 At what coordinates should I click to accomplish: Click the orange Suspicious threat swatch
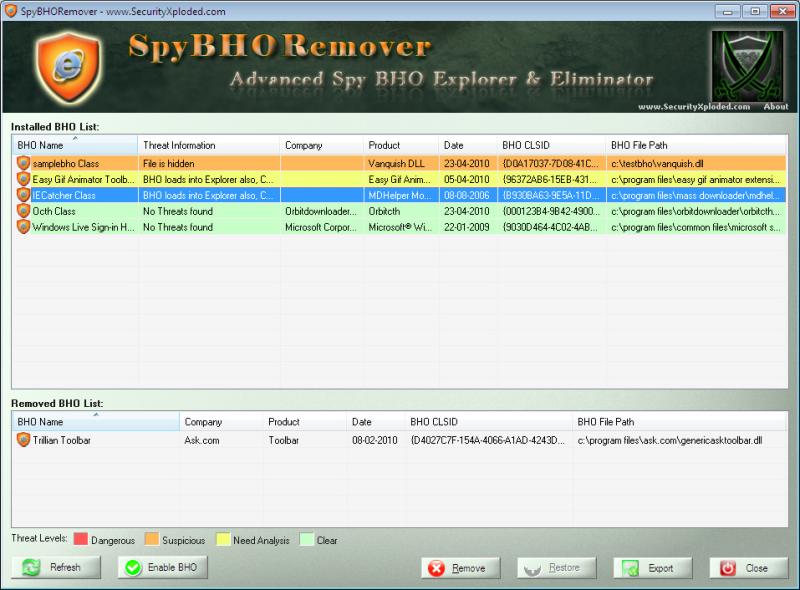pyautogui.click(x=152, y=539)
